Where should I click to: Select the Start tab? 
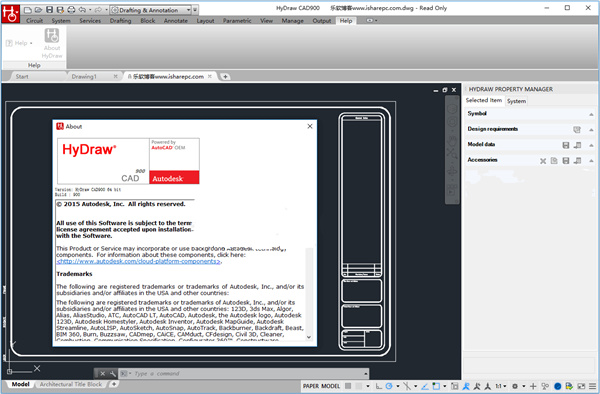click(22, 77)
